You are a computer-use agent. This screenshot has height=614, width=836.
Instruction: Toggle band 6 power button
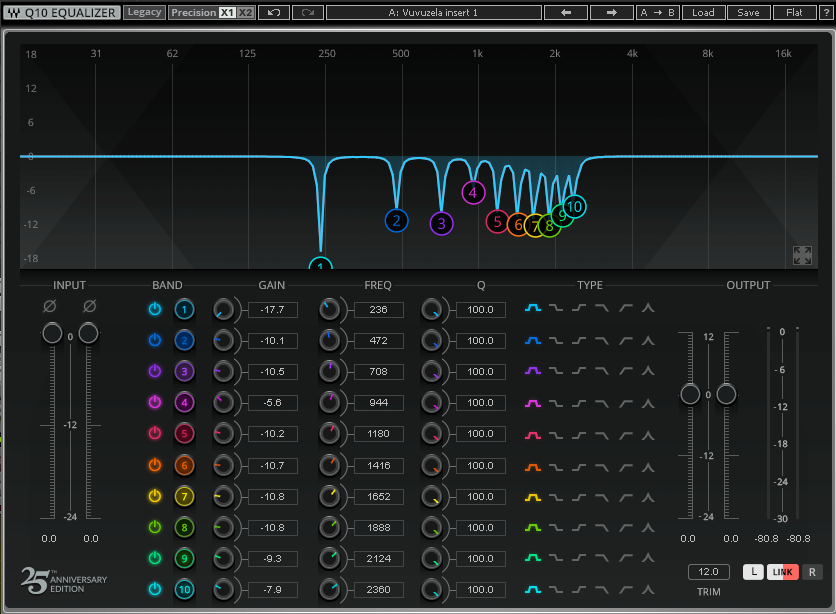pos(155,465)
